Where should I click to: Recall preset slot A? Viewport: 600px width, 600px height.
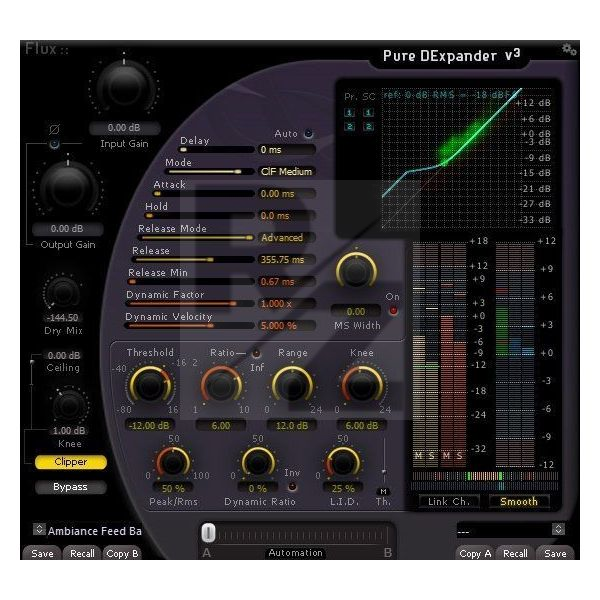click(x=82, y=553)
